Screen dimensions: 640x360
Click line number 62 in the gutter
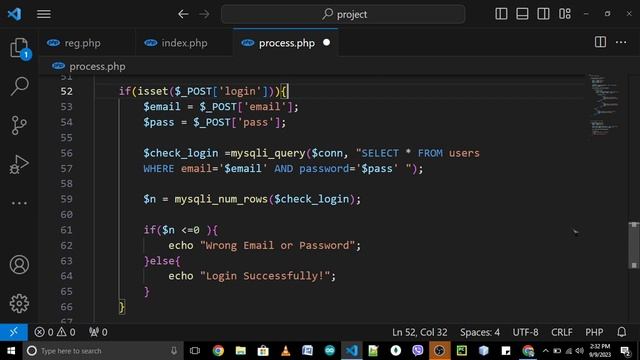pos(67,245)
